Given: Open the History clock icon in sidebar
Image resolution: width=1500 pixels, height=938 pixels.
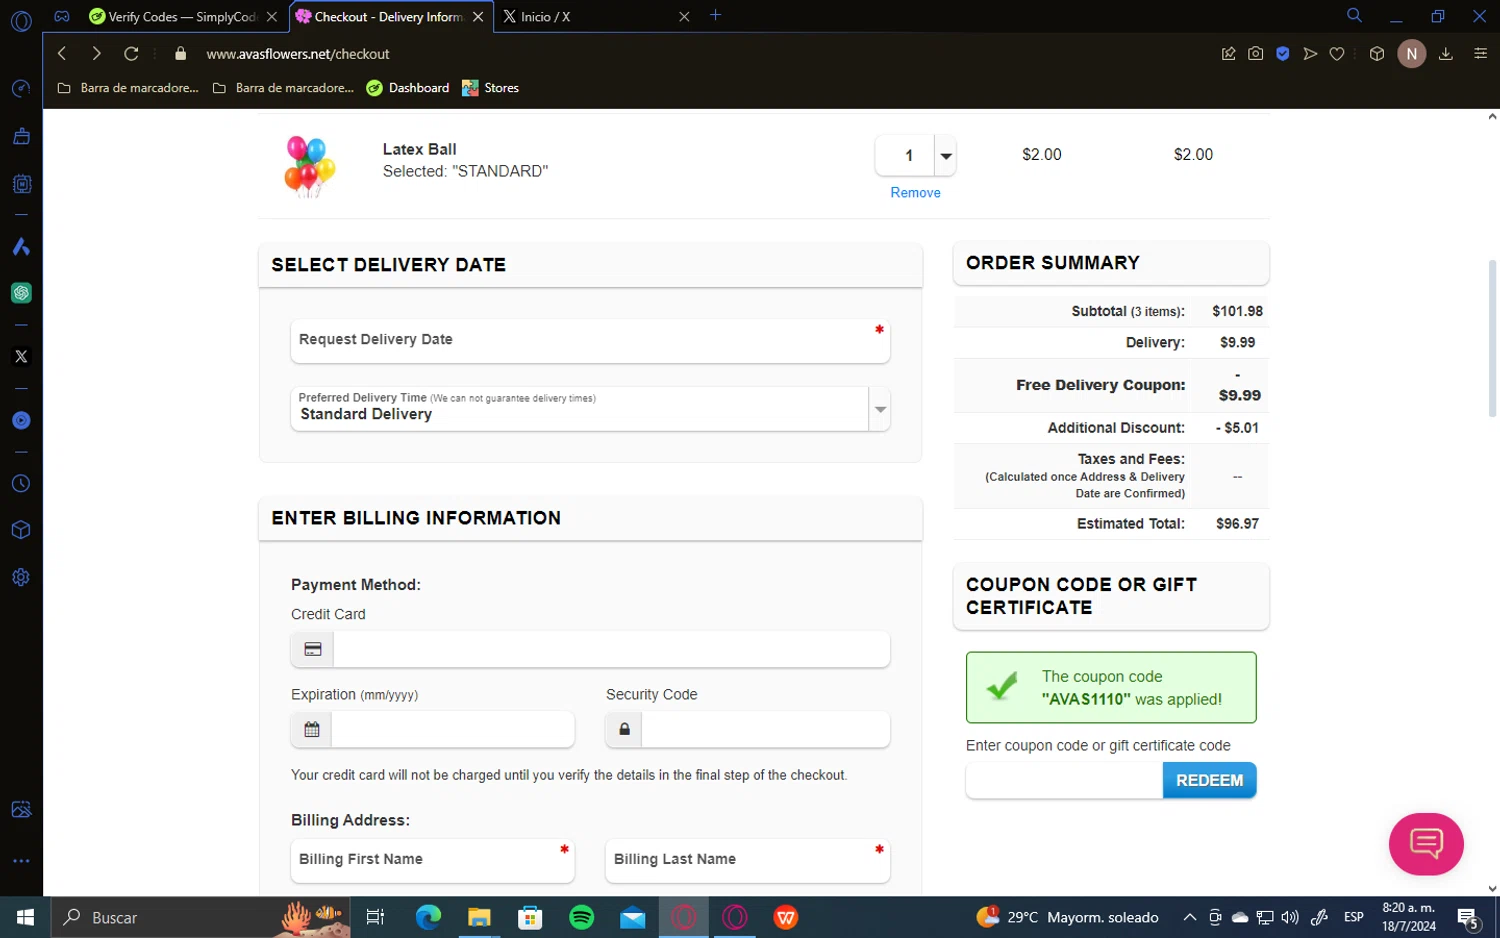Looking at the screenshot, I should tap(21, 483).
